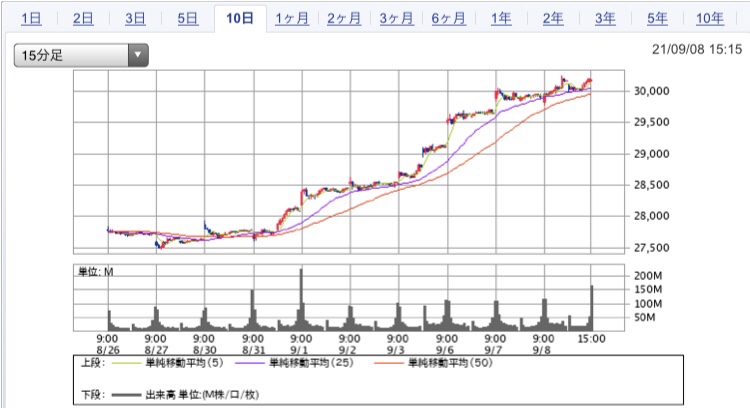The image size is (750, 408).
Task: Click the 29,000 price axis label
Action: [x=651, y=154]
